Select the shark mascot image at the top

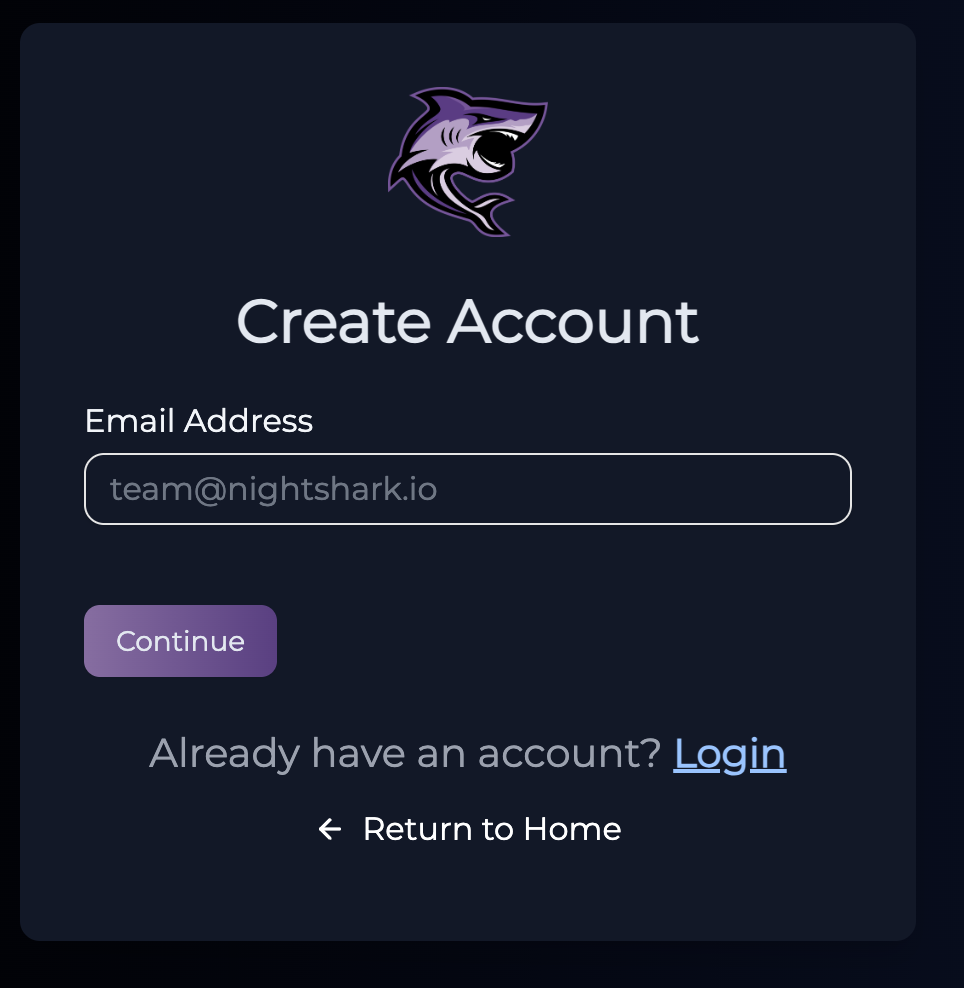pyautogui.click(x=468, y=161)
